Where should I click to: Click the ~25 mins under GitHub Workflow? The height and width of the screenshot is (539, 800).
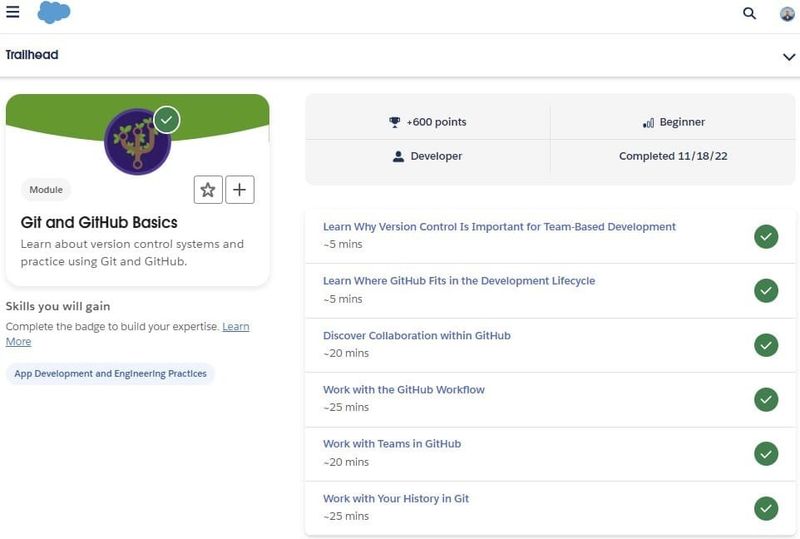coord(346,407)
